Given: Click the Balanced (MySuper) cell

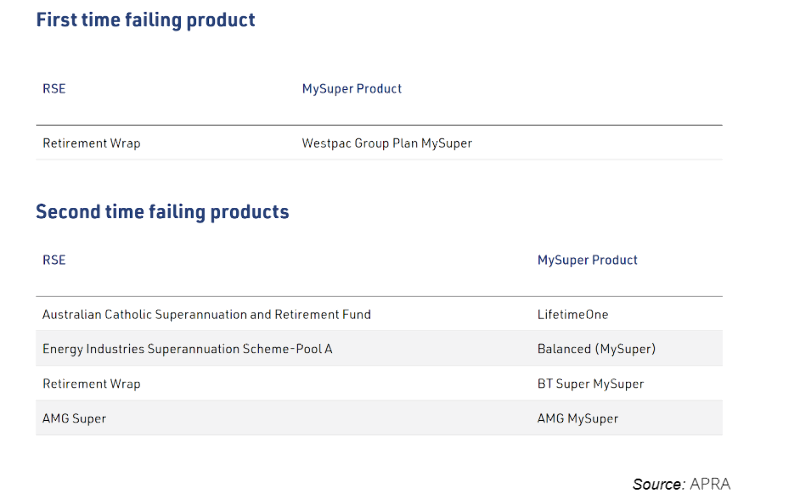Looking at the screenshot, I should [596, 349].
